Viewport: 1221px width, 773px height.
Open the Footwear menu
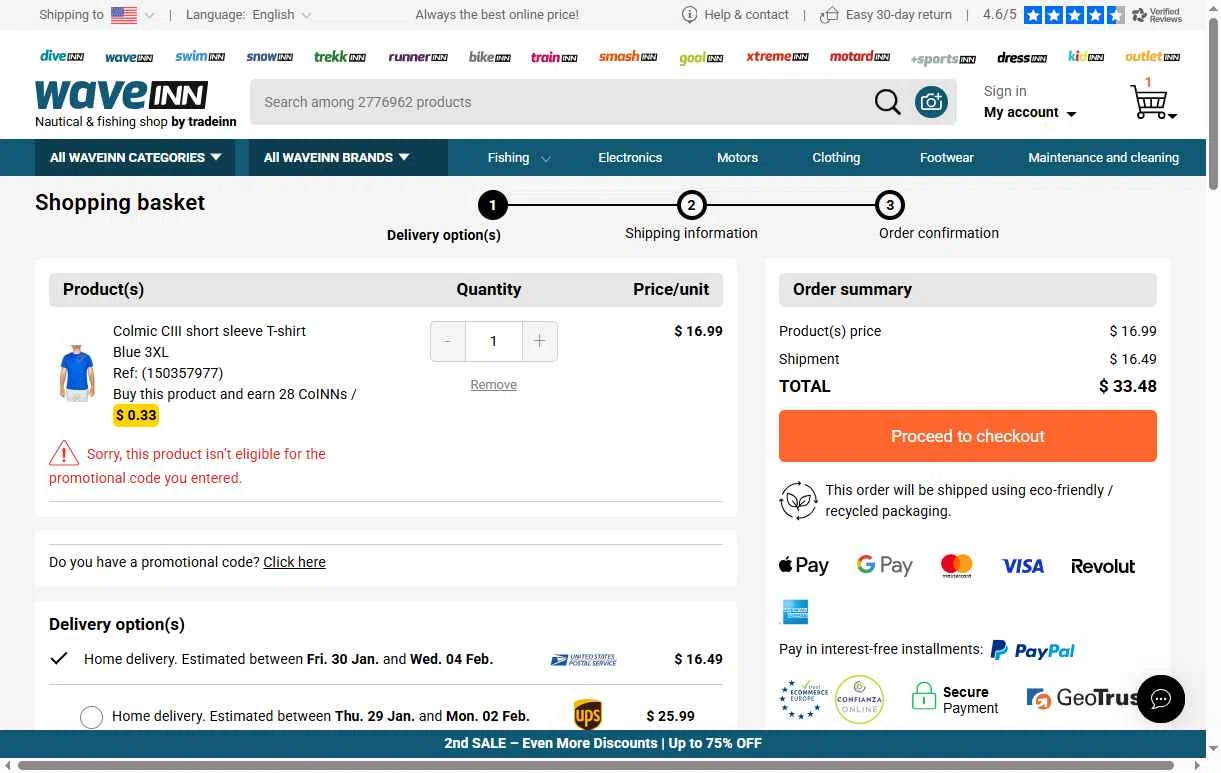click(946, 157)
